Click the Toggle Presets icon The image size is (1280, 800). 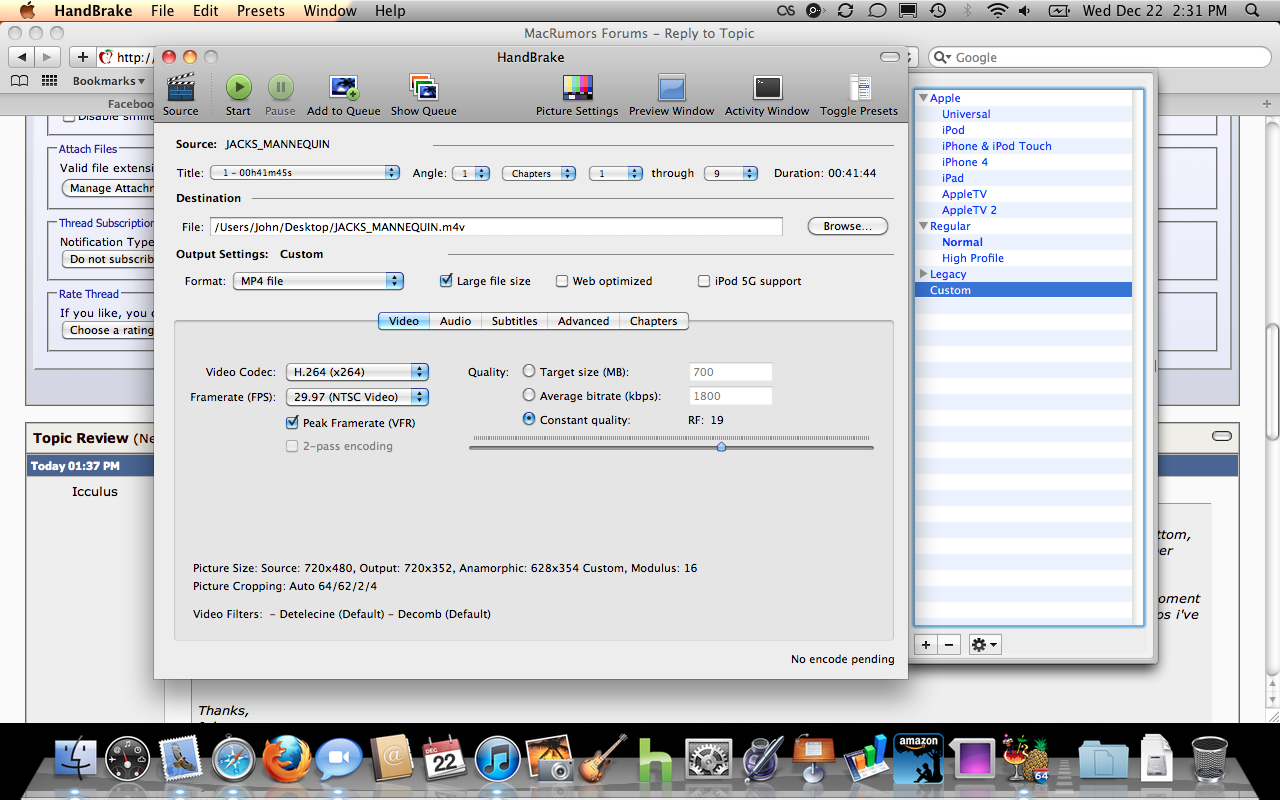click(x=859, y=88)
